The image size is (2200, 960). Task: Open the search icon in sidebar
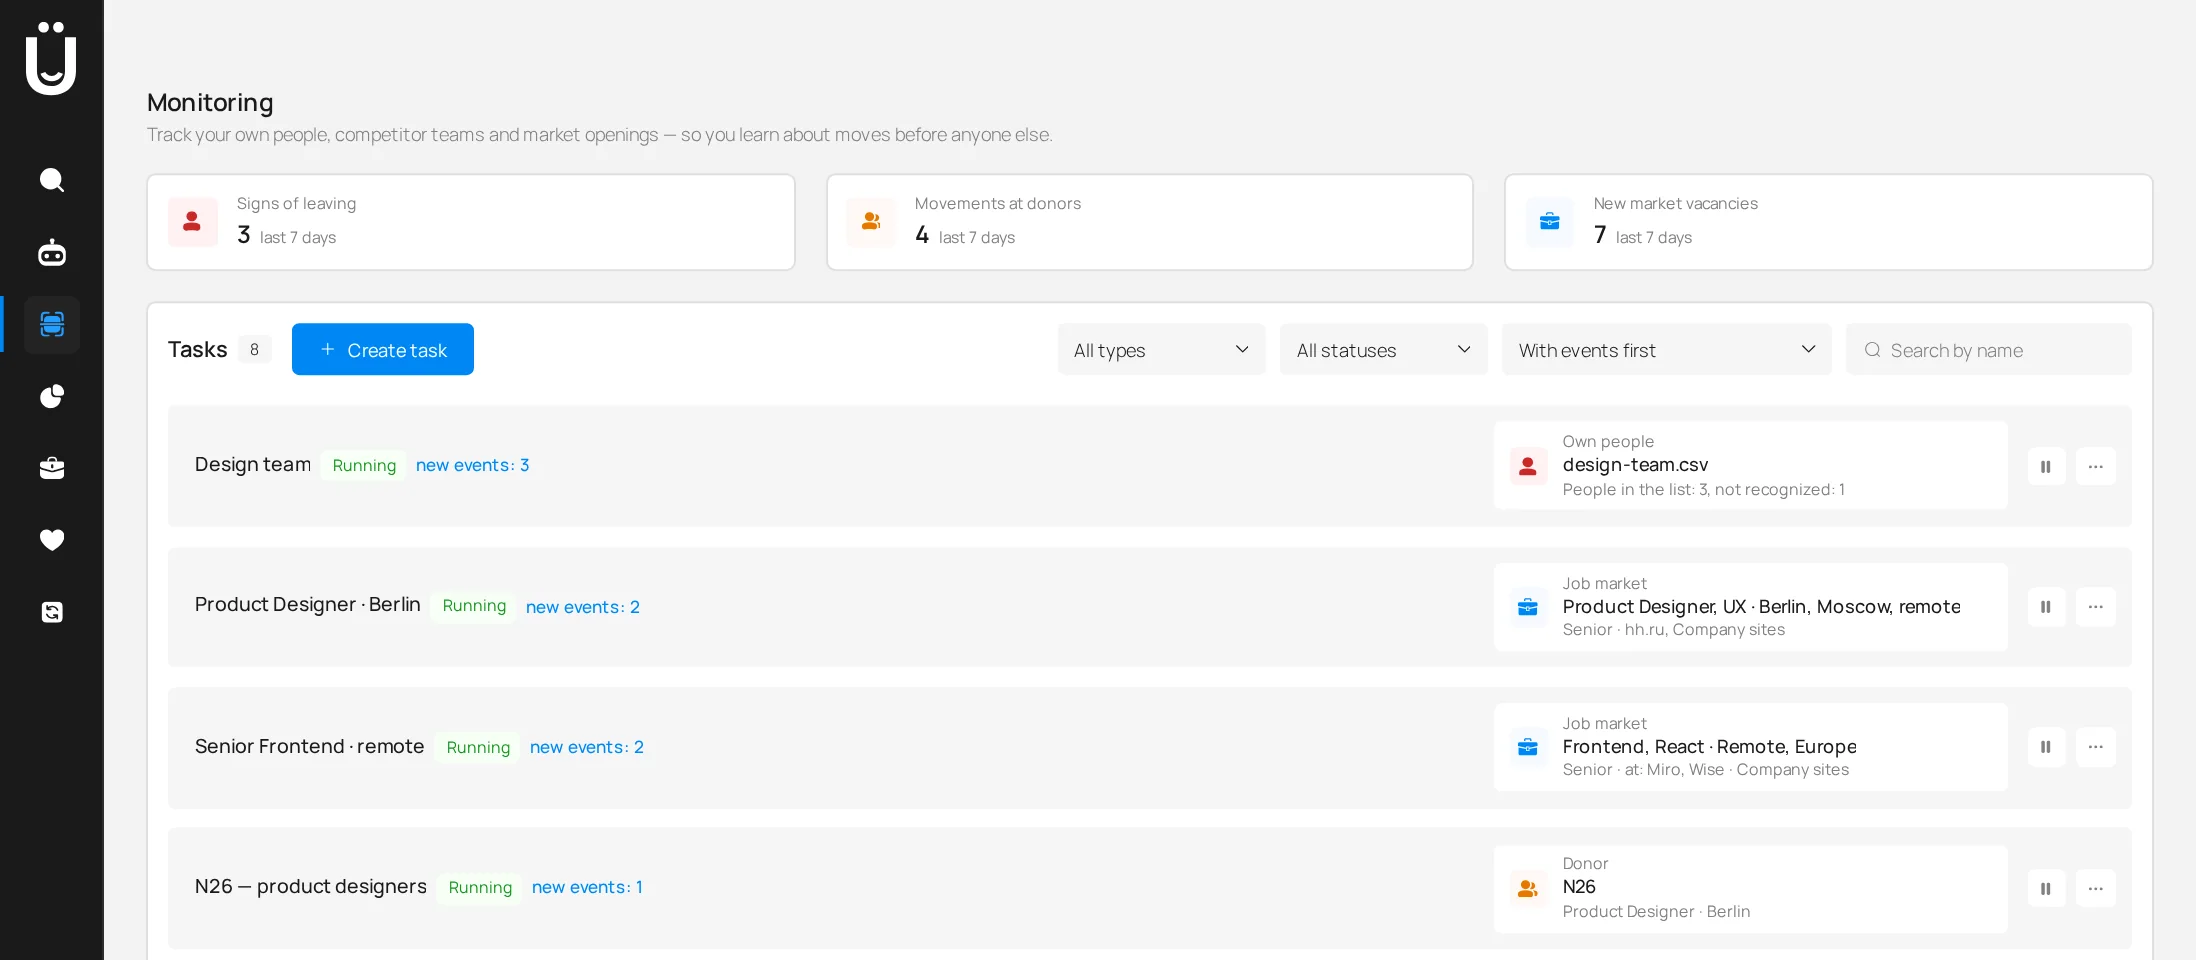point(52,180)
